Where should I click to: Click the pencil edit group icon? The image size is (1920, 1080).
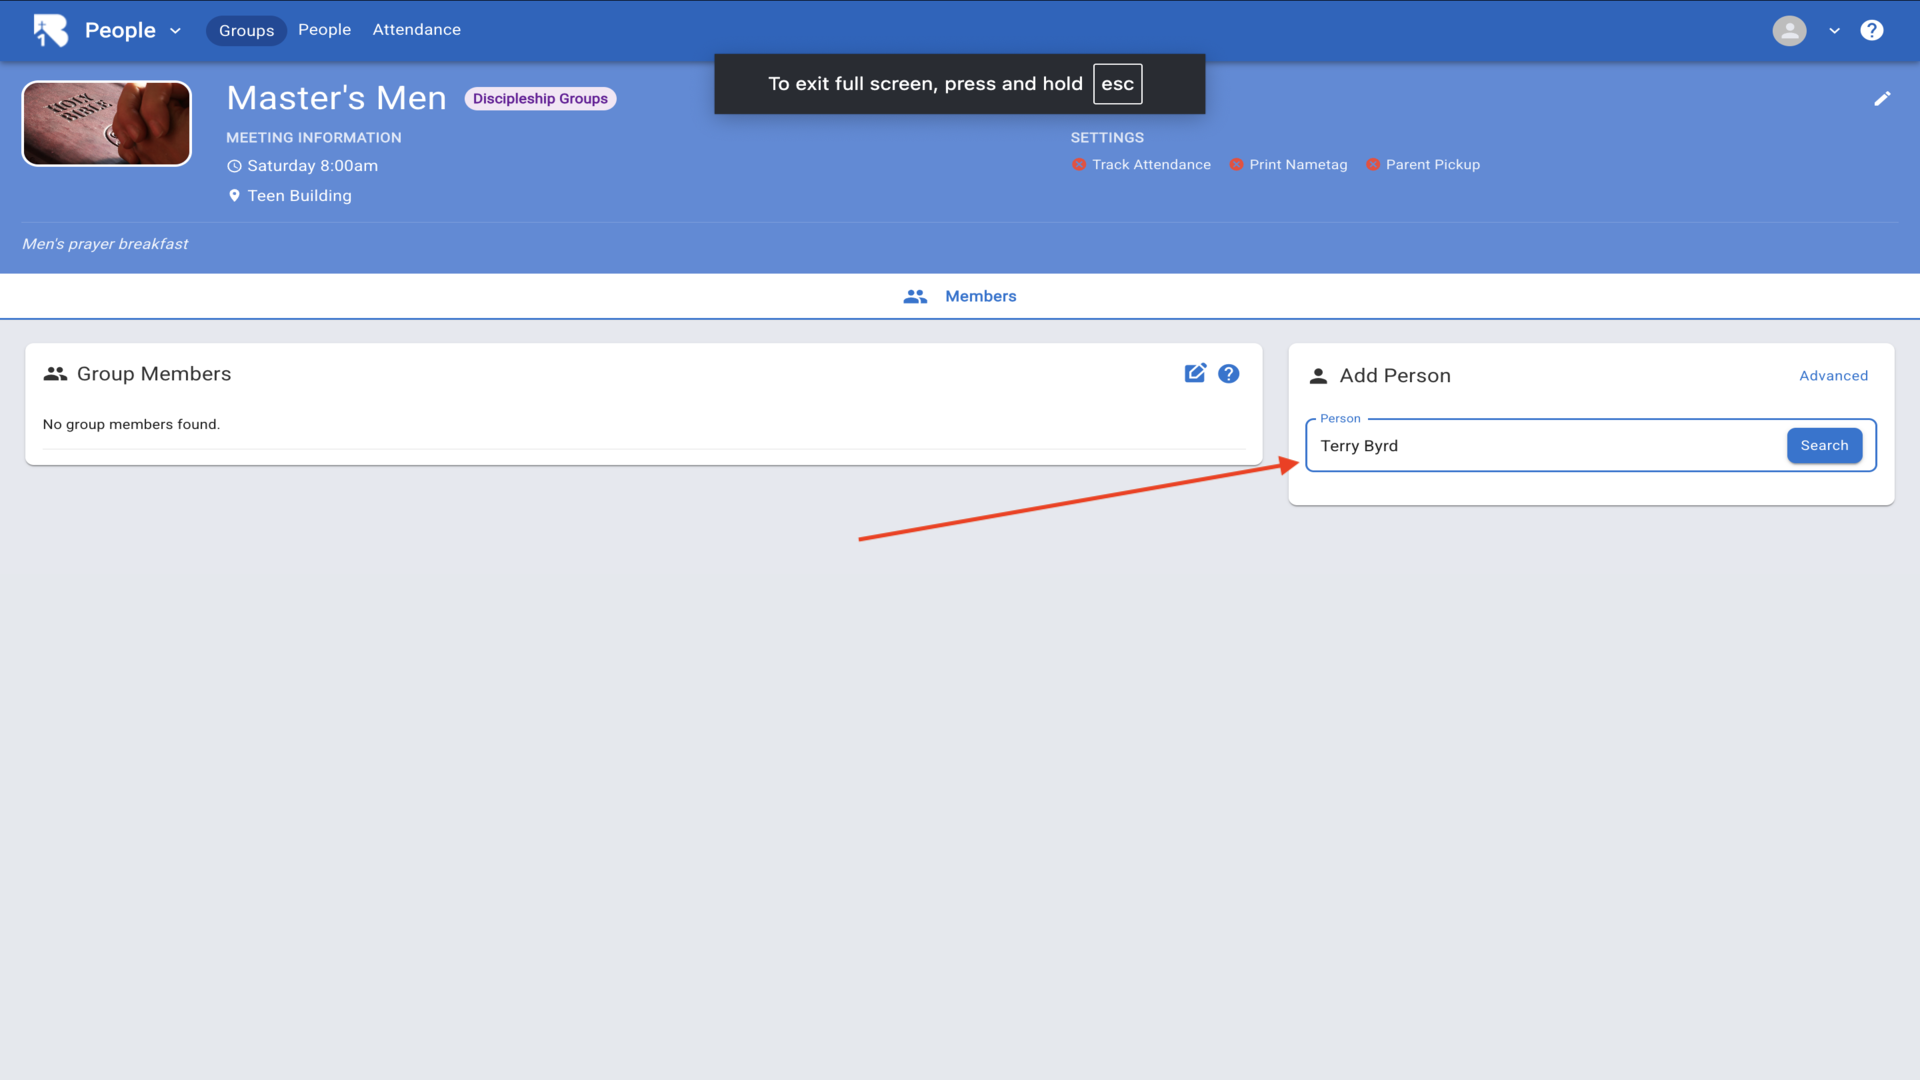coord(1882,98)
